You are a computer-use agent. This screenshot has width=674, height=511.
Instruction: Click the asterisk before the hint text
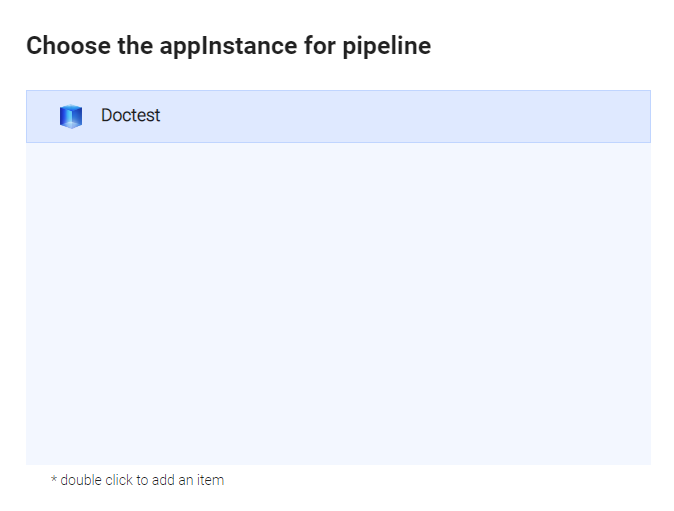(54, 480)
